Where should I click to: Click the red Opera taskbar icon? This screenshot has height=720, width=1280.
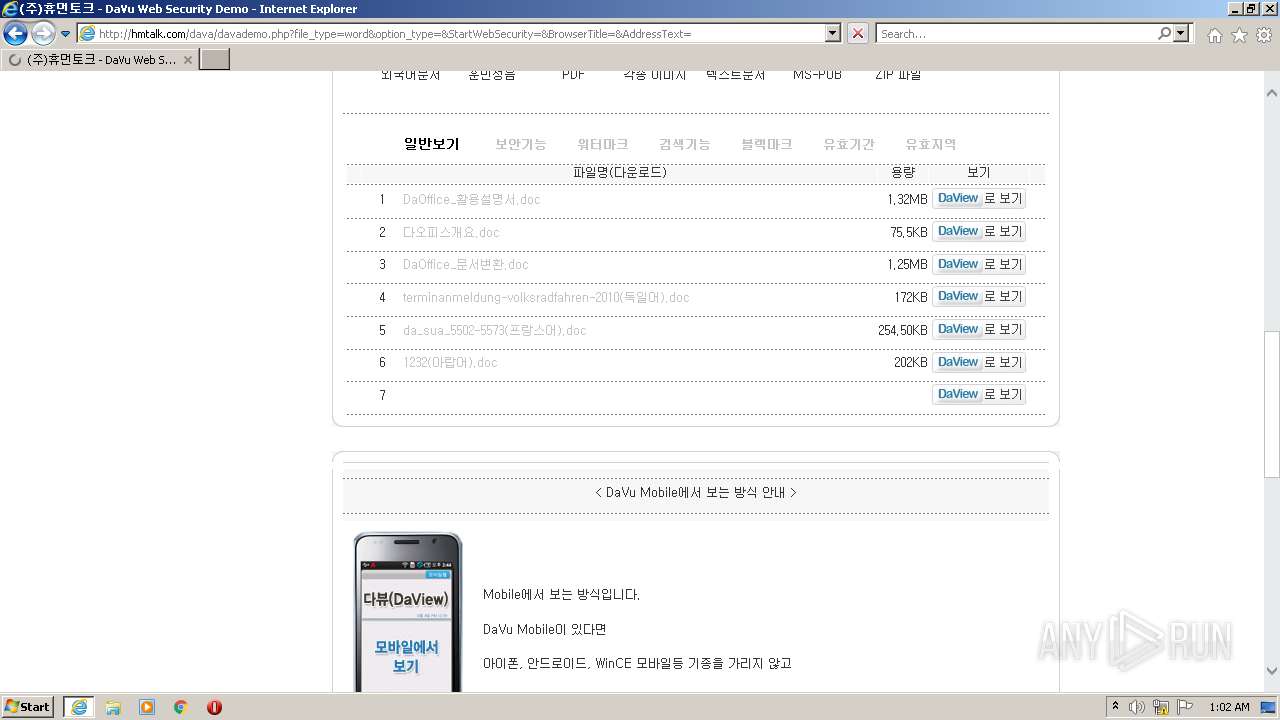(x=214, y=707)
